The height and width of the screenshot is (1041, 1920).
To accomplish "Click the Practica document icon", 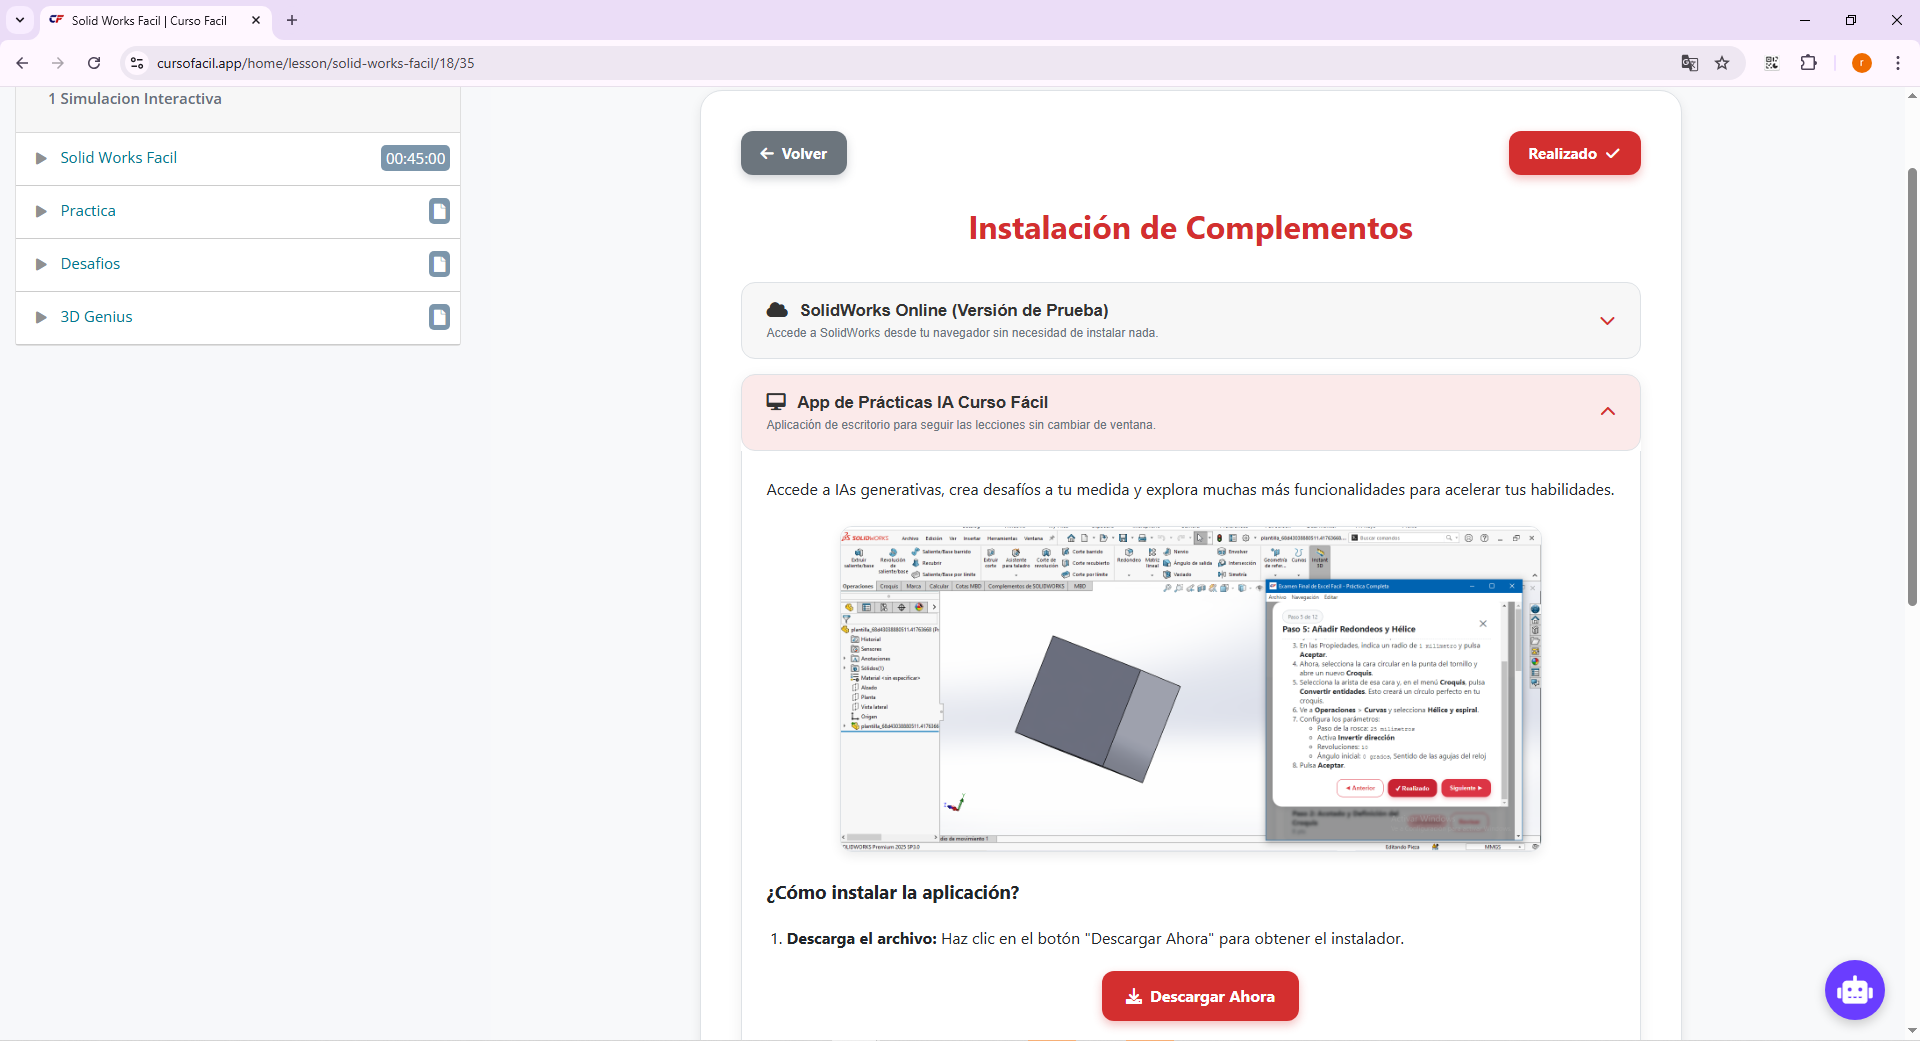I will (439, 211).
